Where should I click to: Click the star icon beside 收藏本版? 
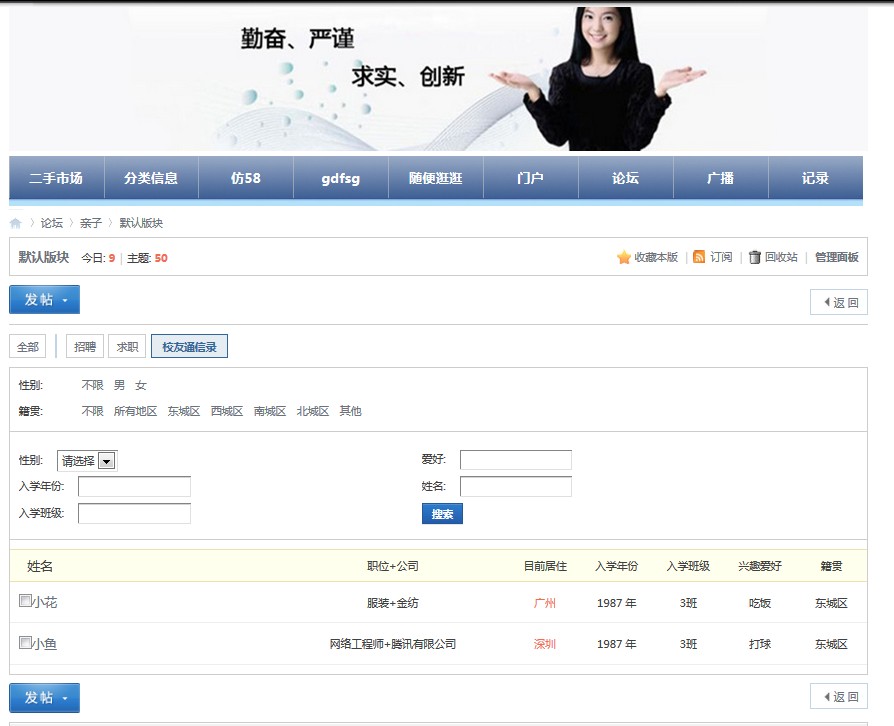coord(624,257)
